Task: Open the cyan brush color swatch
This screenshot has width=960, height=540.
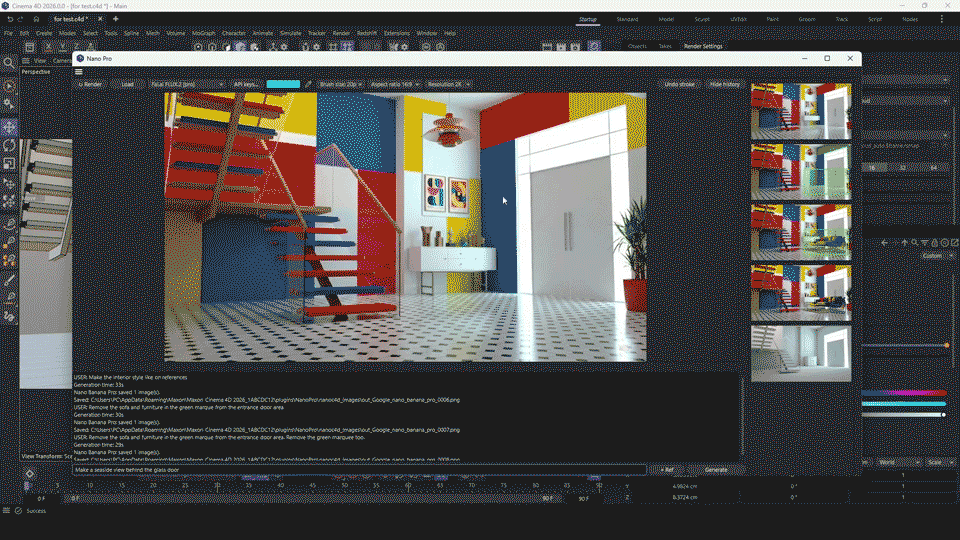Action: [283, 84]
